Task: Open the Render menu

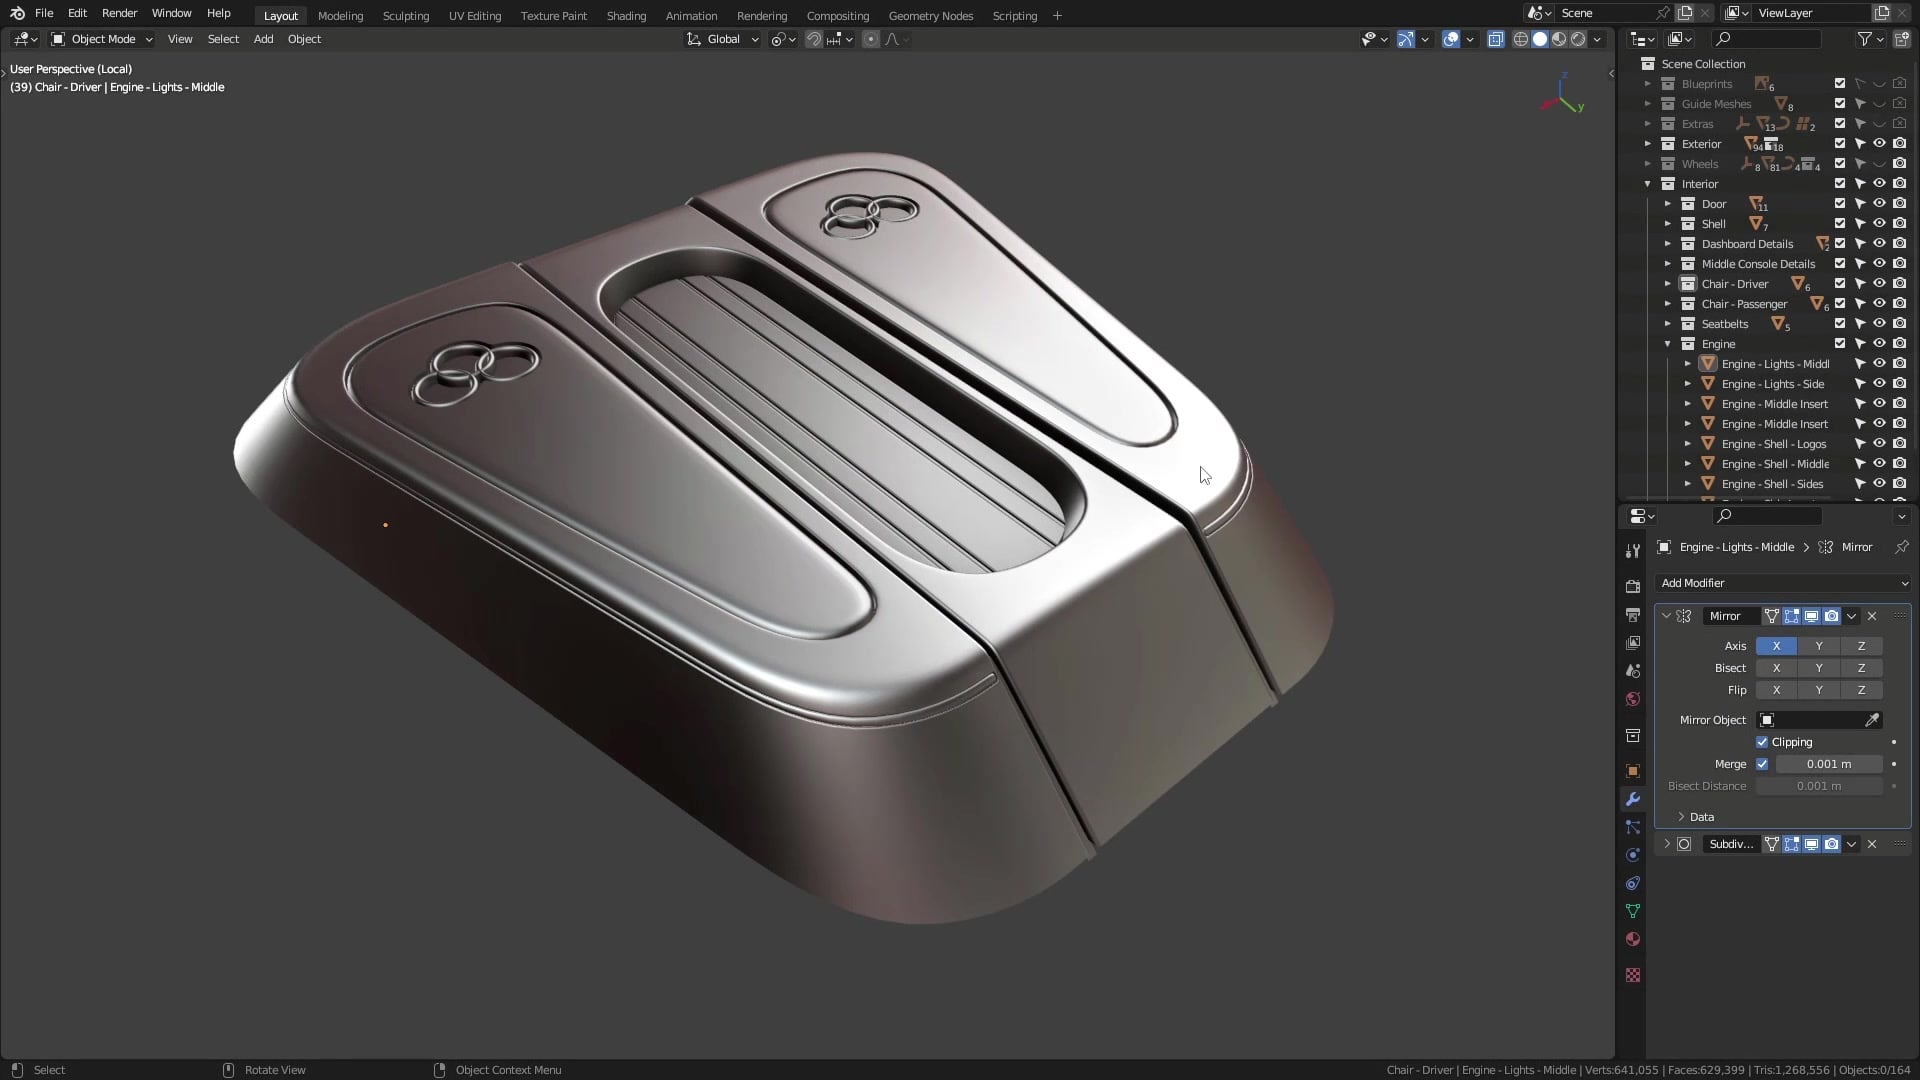Action: [x=119, y=13]
